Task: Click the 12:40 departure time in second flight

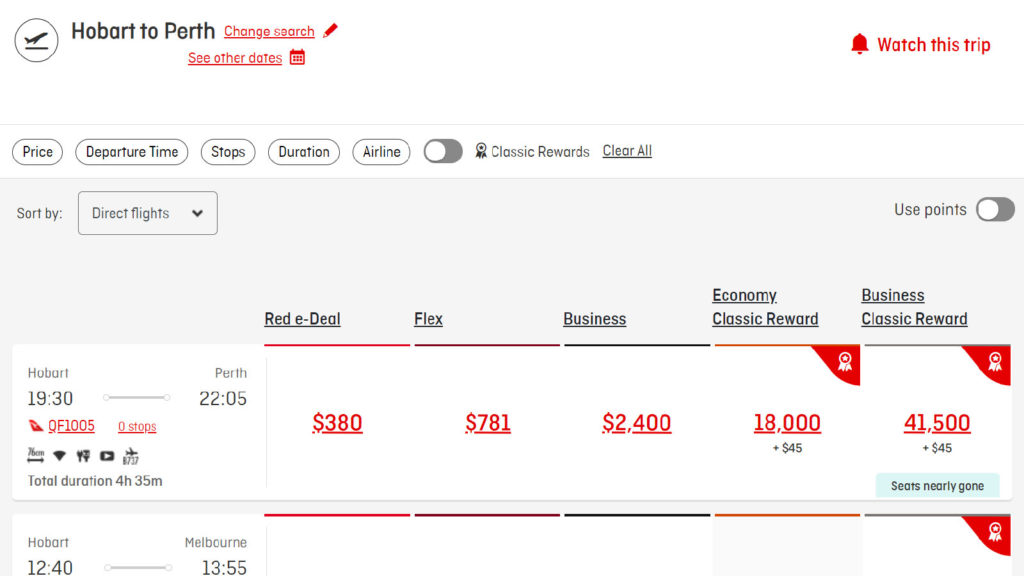Action: [x=50, y=568]
